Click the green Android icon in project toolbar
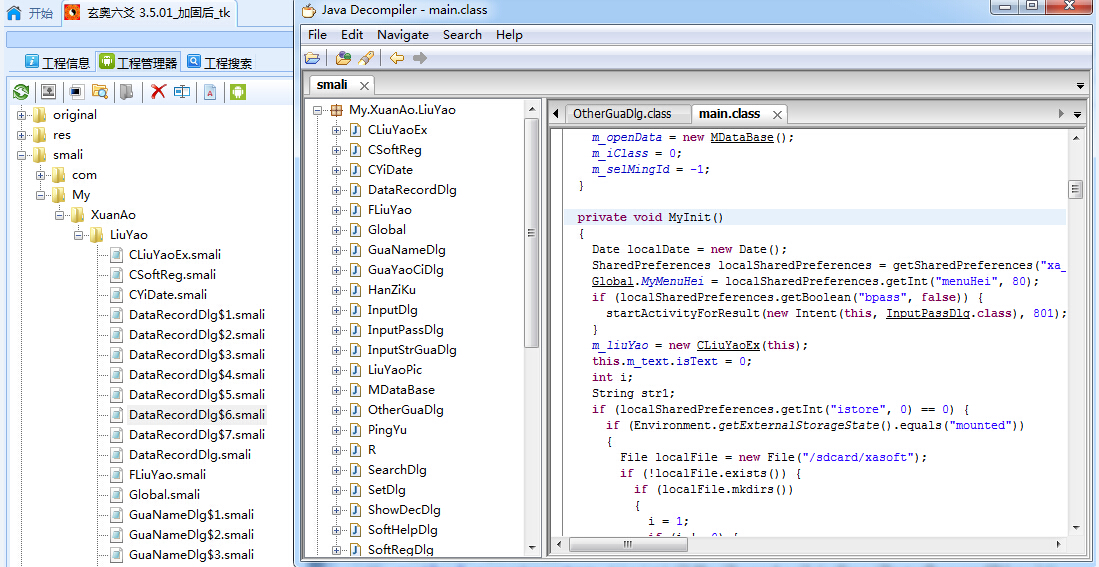Viewport: 1099px width, 567px height. click(238, 92)
